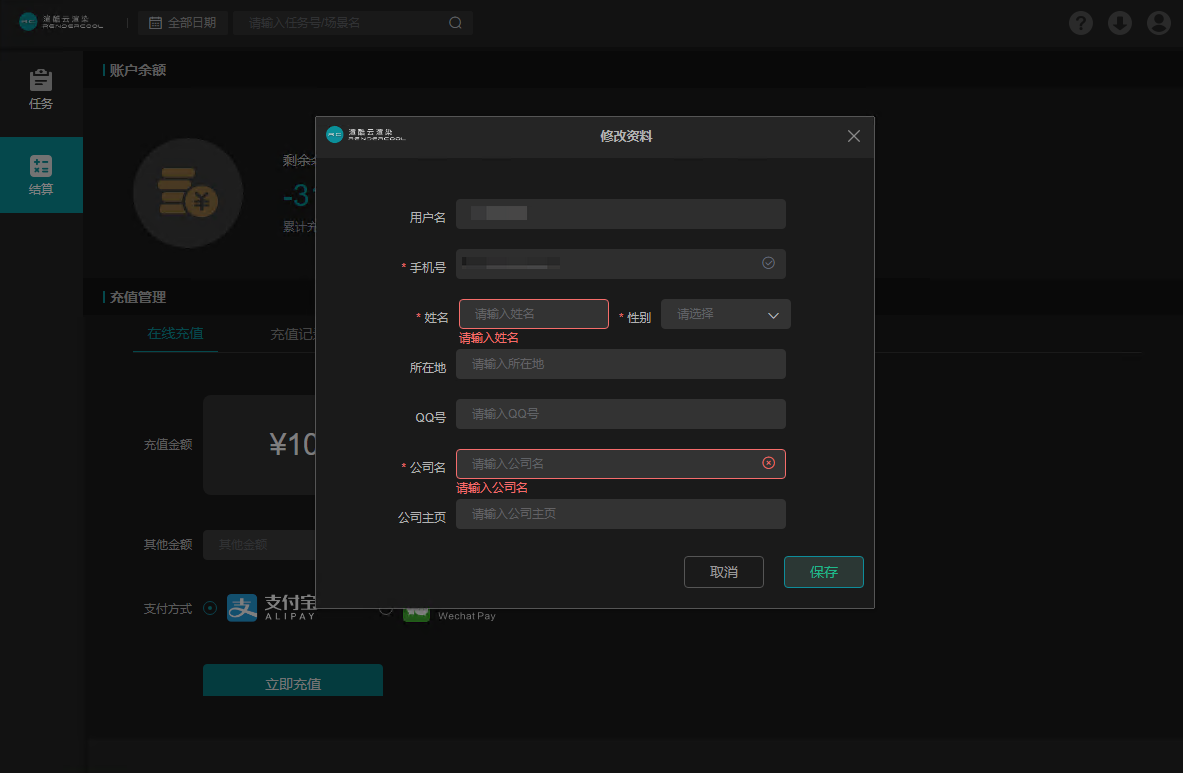The height and width of the screenshot is (773, 1183).
Task: Click the help question mark icon
Action: point(1080,23)
